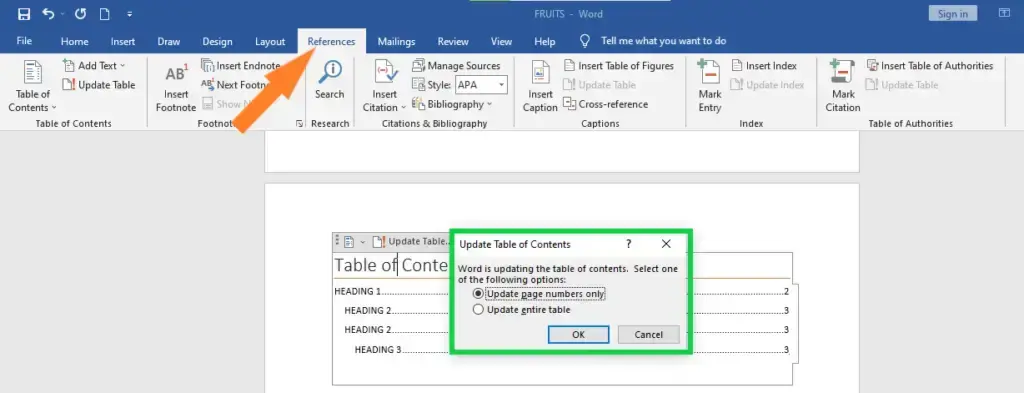Open the Draw tab
1024x393 pixels.
168,41
